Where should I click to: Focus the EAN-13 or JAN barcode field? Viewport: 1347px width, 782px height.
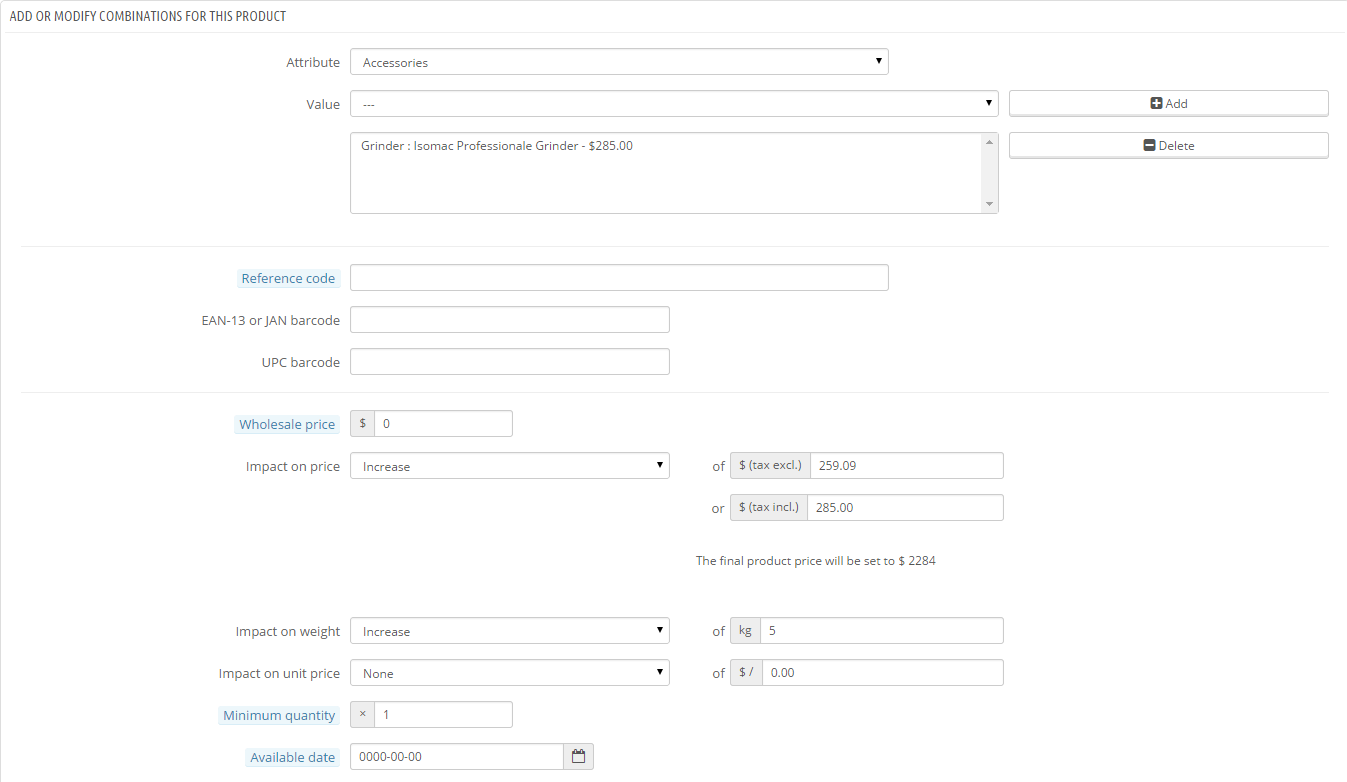point(510,320)
